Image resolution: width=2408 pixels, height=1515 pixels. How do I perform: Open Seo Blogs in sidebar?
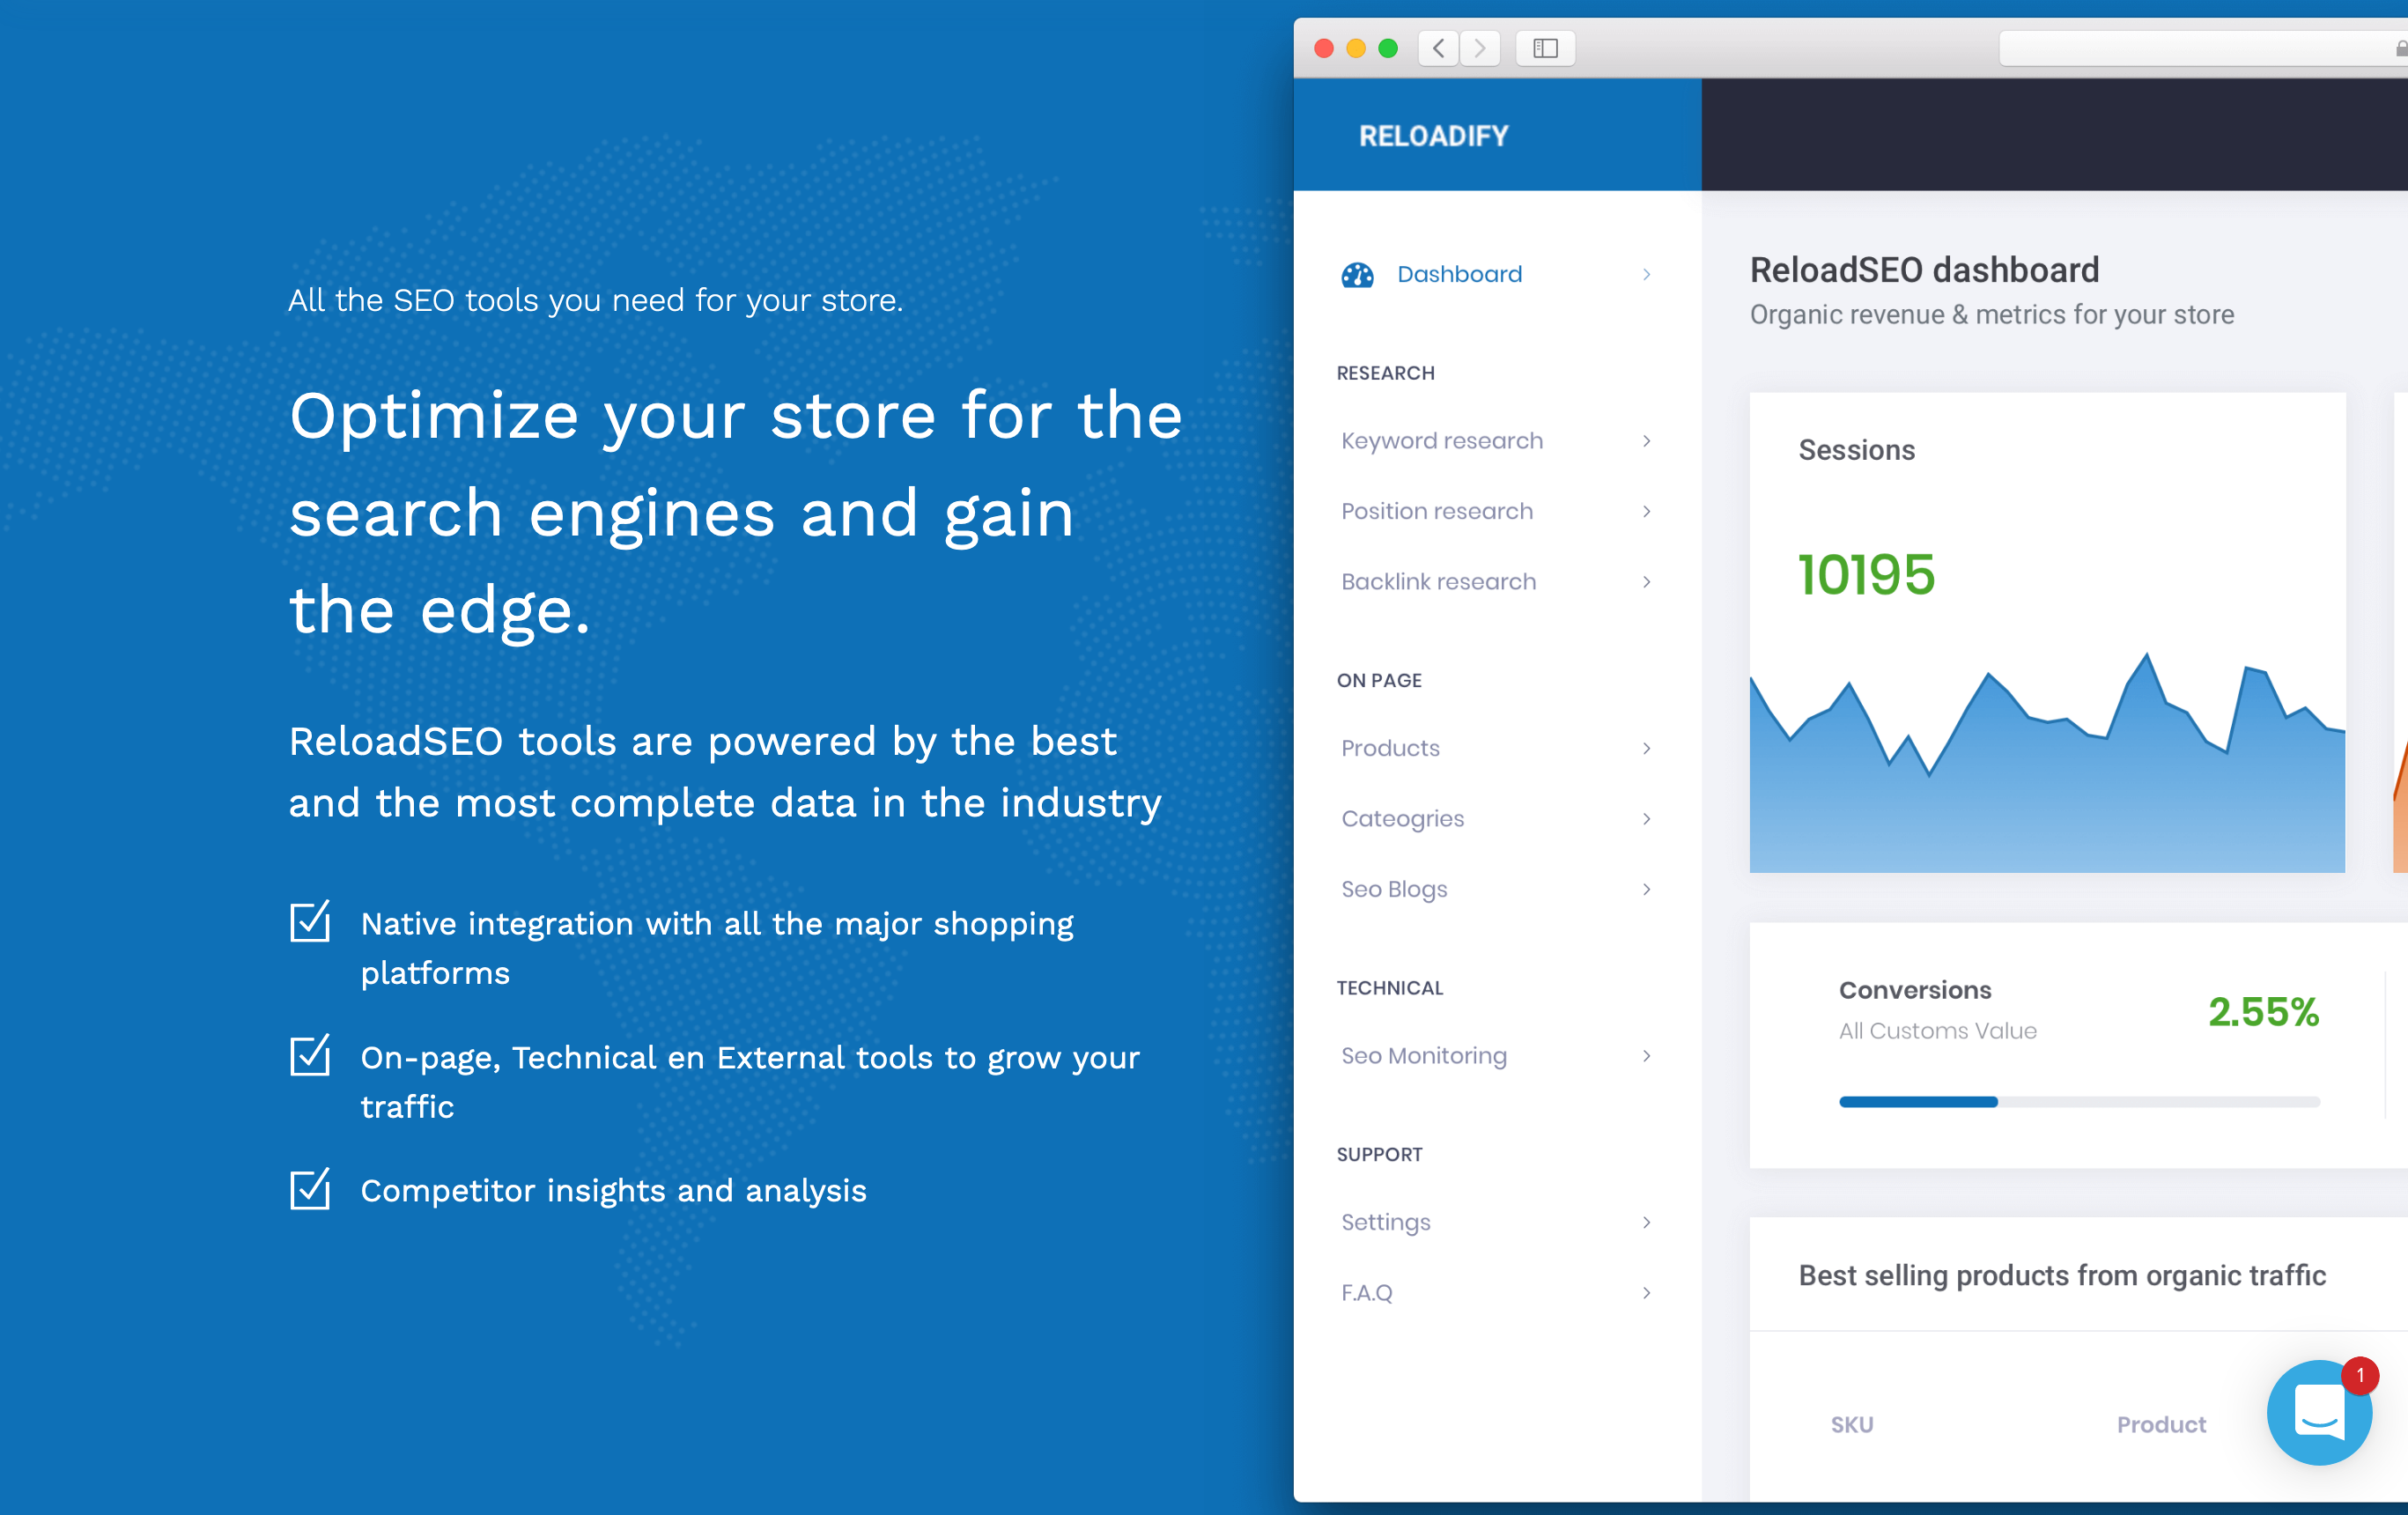click(x=1394, y=889)
